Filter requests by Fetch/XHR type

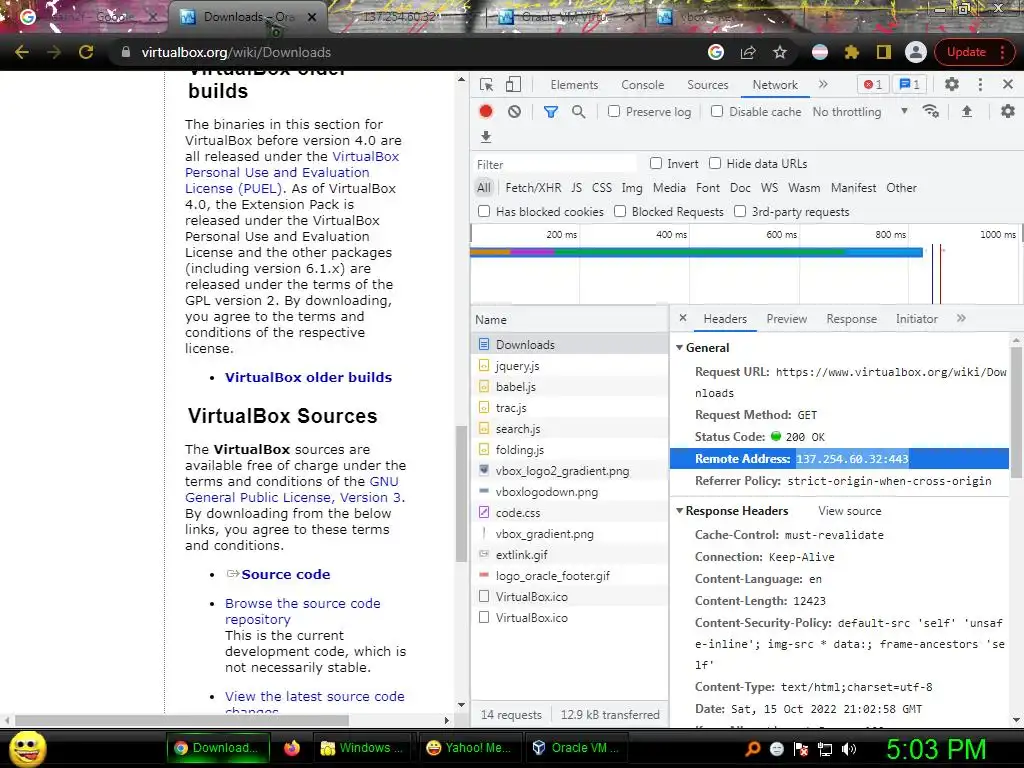(x=533, y=188)
